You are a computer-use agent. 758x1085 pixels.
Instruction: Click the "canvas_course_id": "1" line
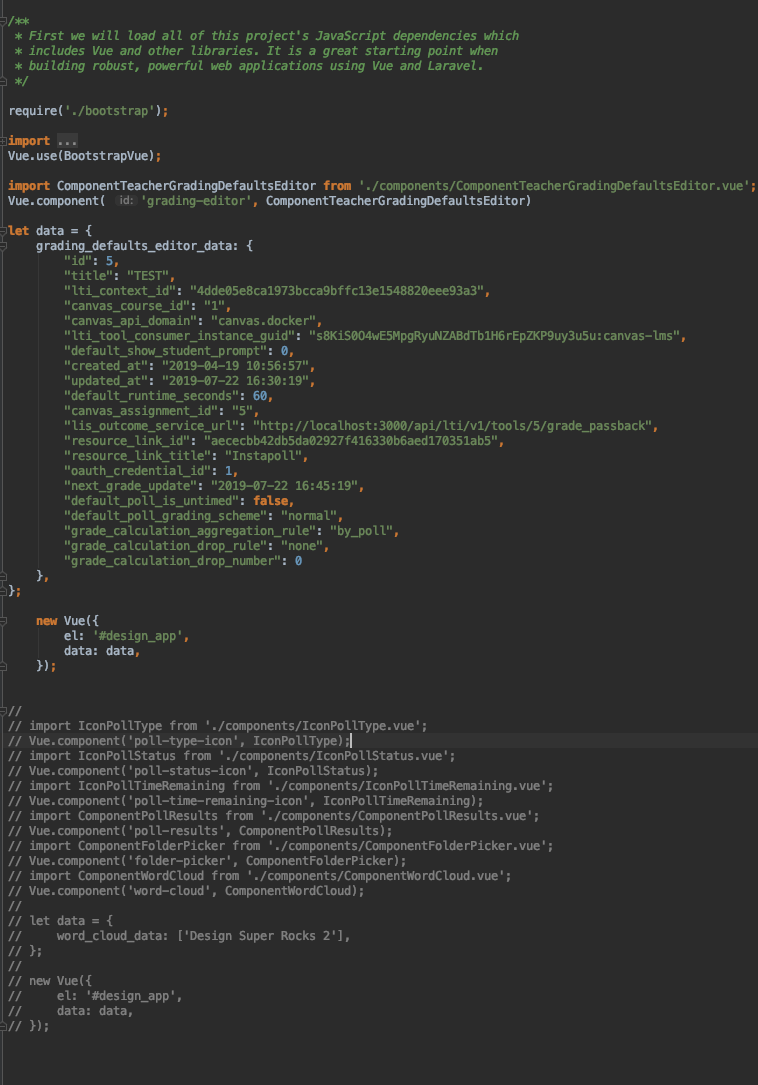tap(147, 306)
